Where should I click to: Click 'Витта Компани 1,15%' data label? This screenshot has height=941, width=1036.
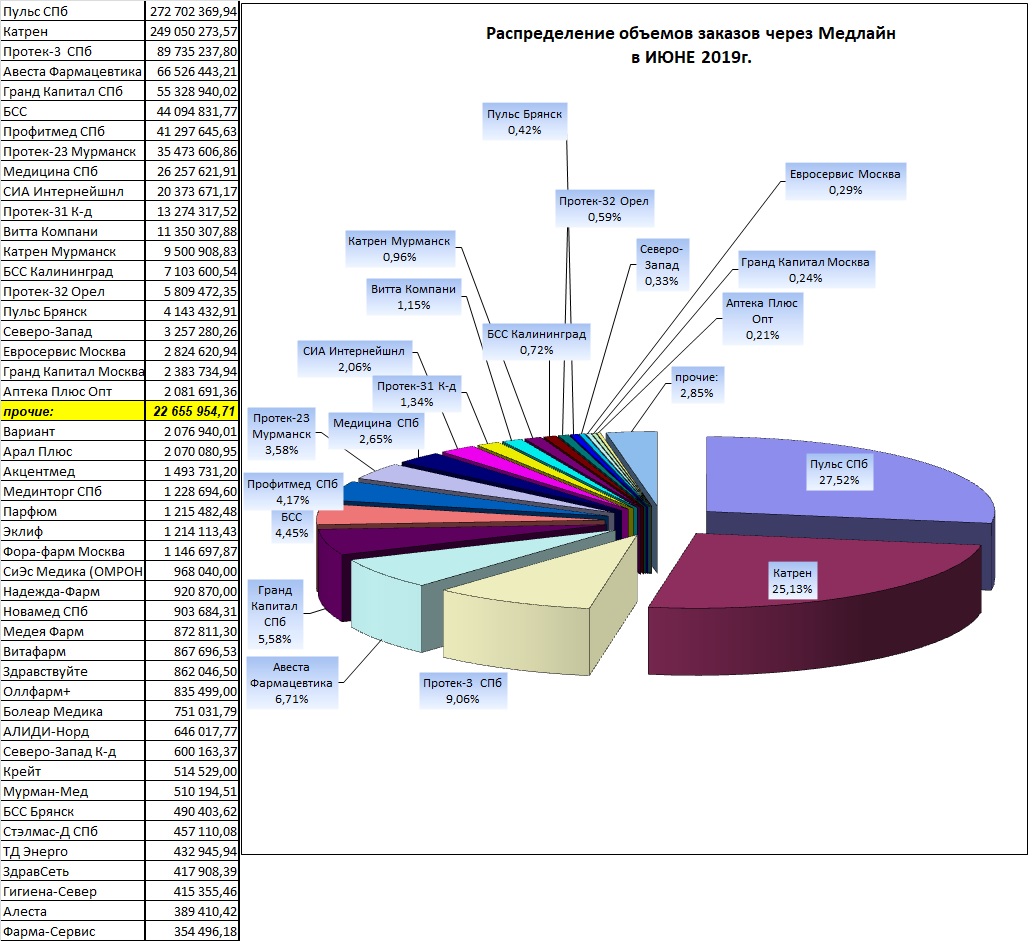pos(414,297)
